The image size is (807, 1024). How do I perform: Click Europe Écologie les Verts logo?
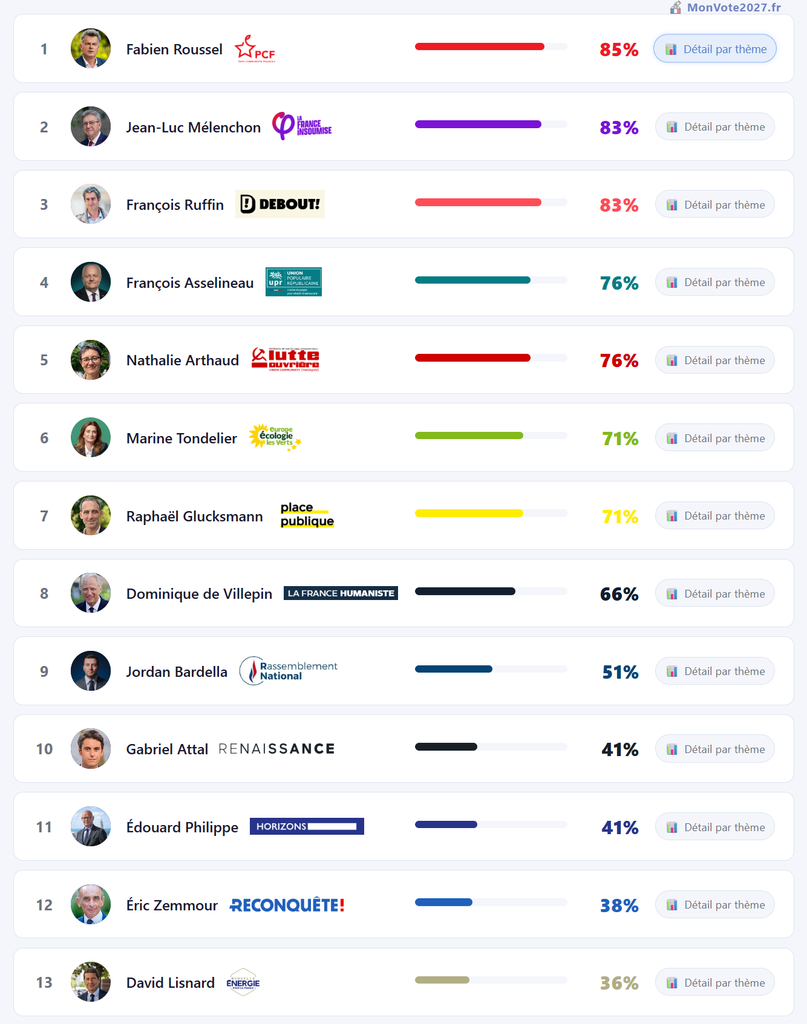coord(275,438)
